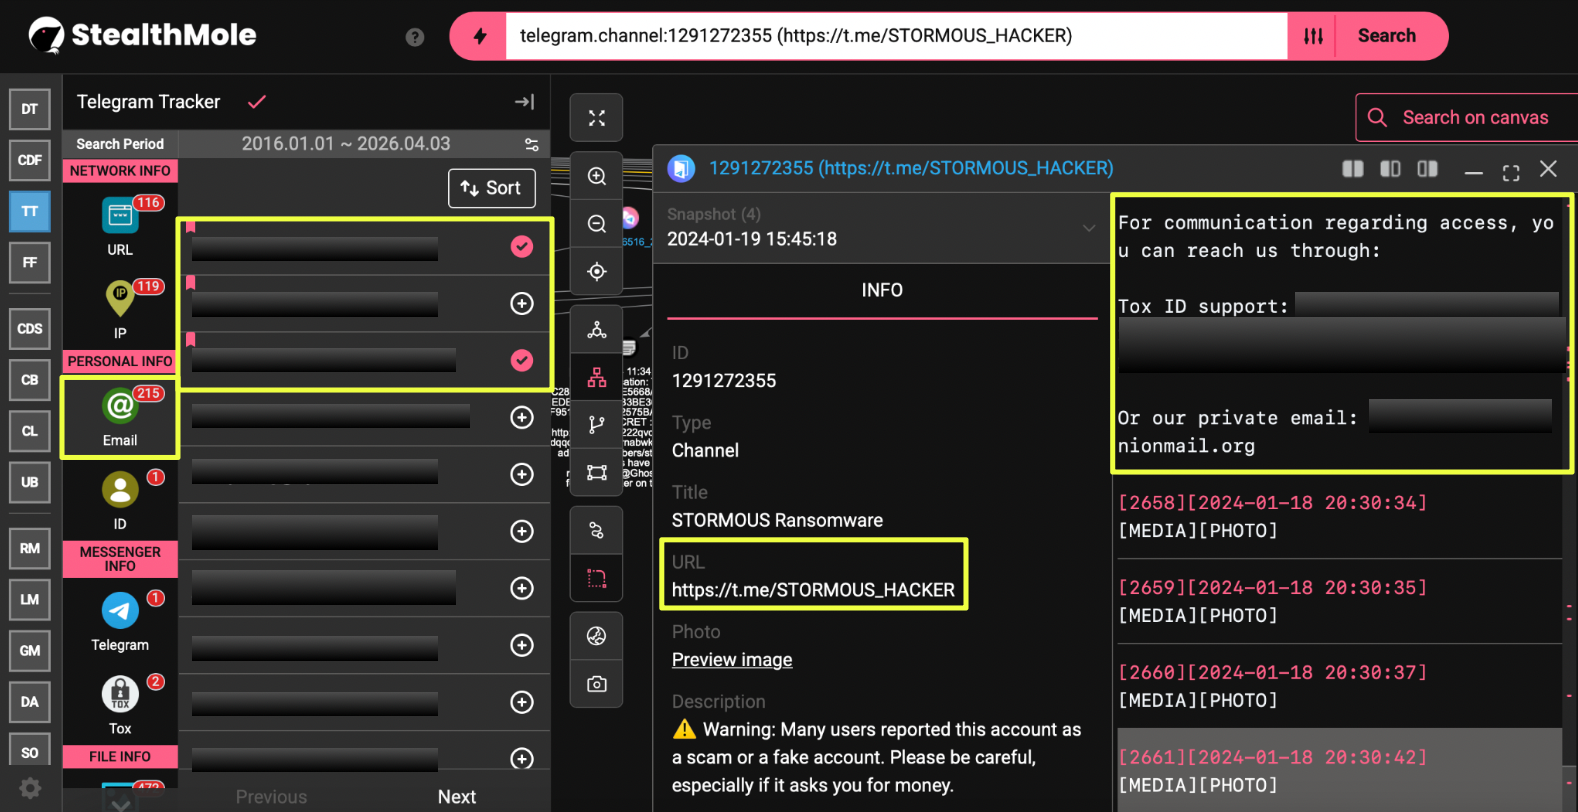
Task: Click the zoom in canvas icon
Action: coord(597,176)
